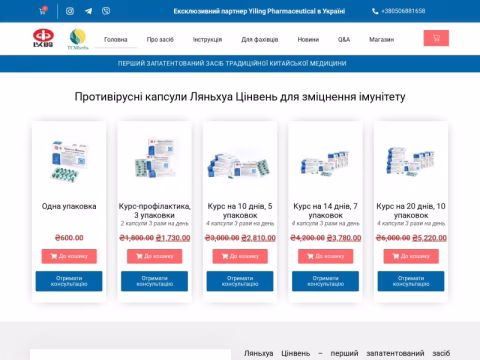The height and width of the screenshot is (360, 480).
Task: Open the Новини menu item
Action: pyautogui.click(x=308, y=39)
